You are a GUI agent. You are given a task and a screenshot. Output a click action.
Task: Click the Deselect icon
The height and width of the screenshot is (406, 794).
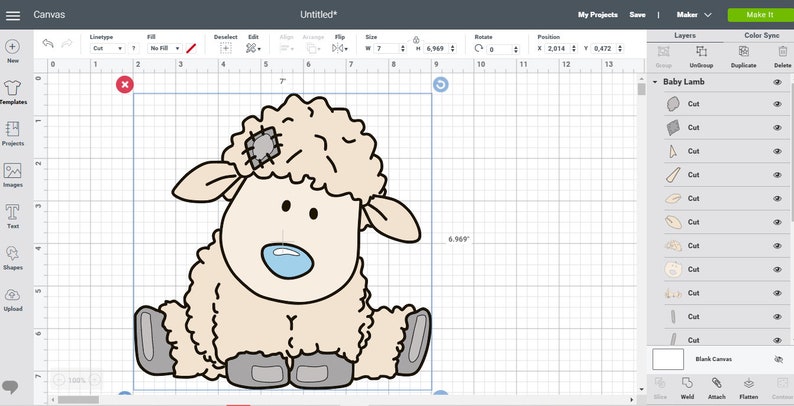(x=225, y=48)
